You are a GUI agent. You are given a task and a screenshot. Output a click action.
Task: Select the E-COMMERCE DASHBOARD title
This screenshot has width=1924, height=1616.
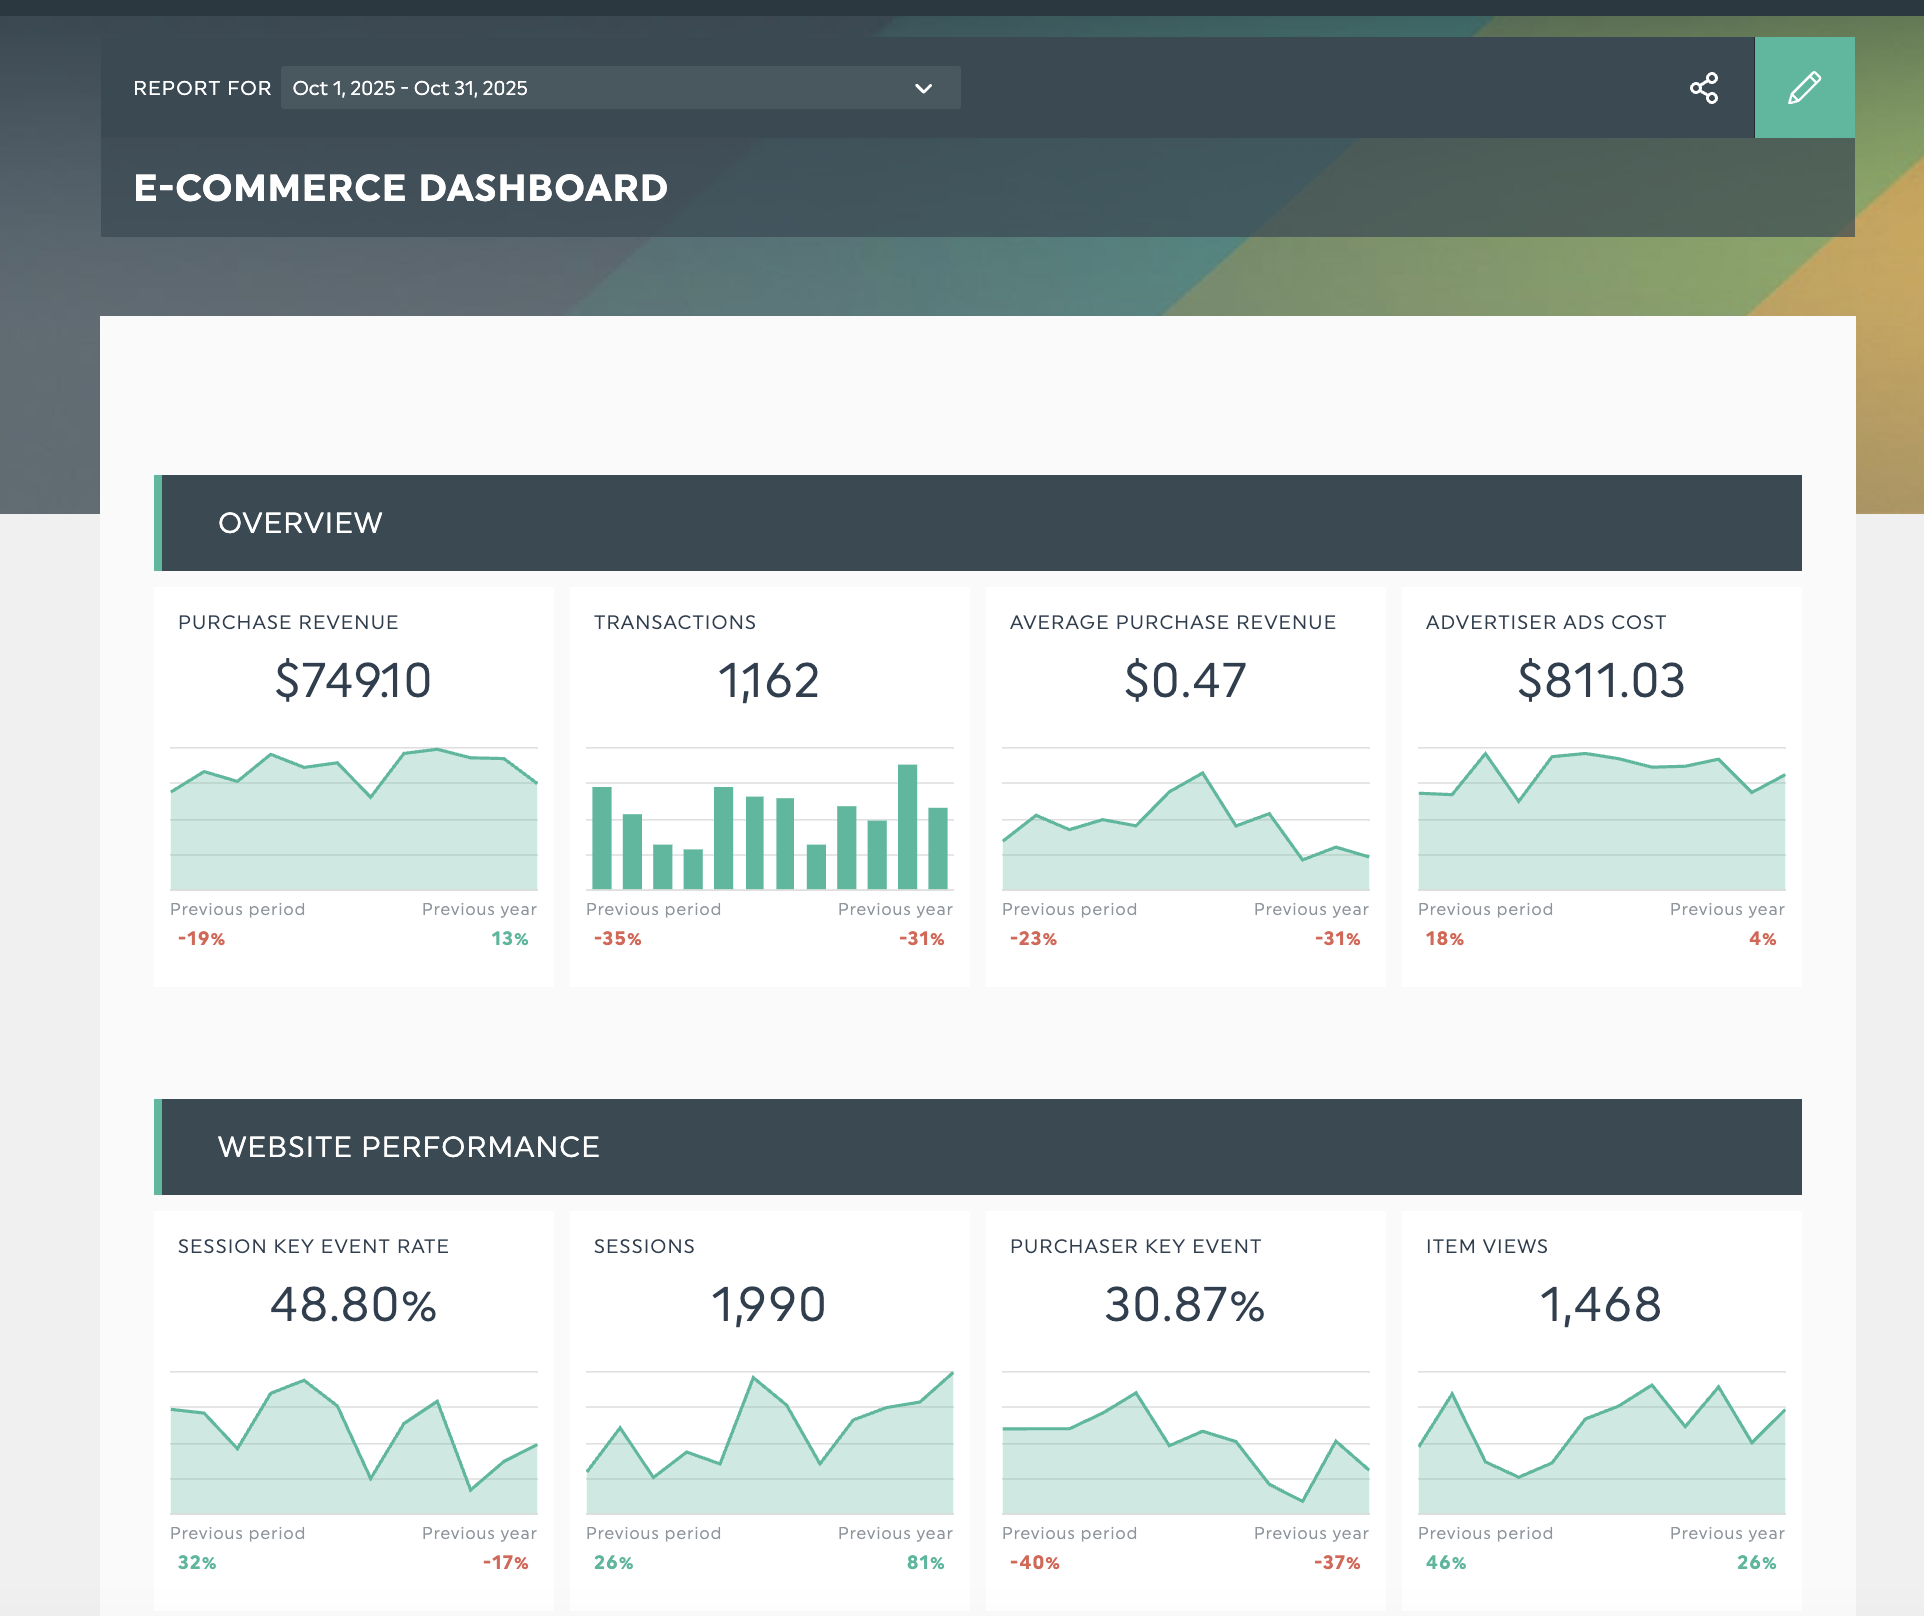pyautogui.click(x=400, y=188)
